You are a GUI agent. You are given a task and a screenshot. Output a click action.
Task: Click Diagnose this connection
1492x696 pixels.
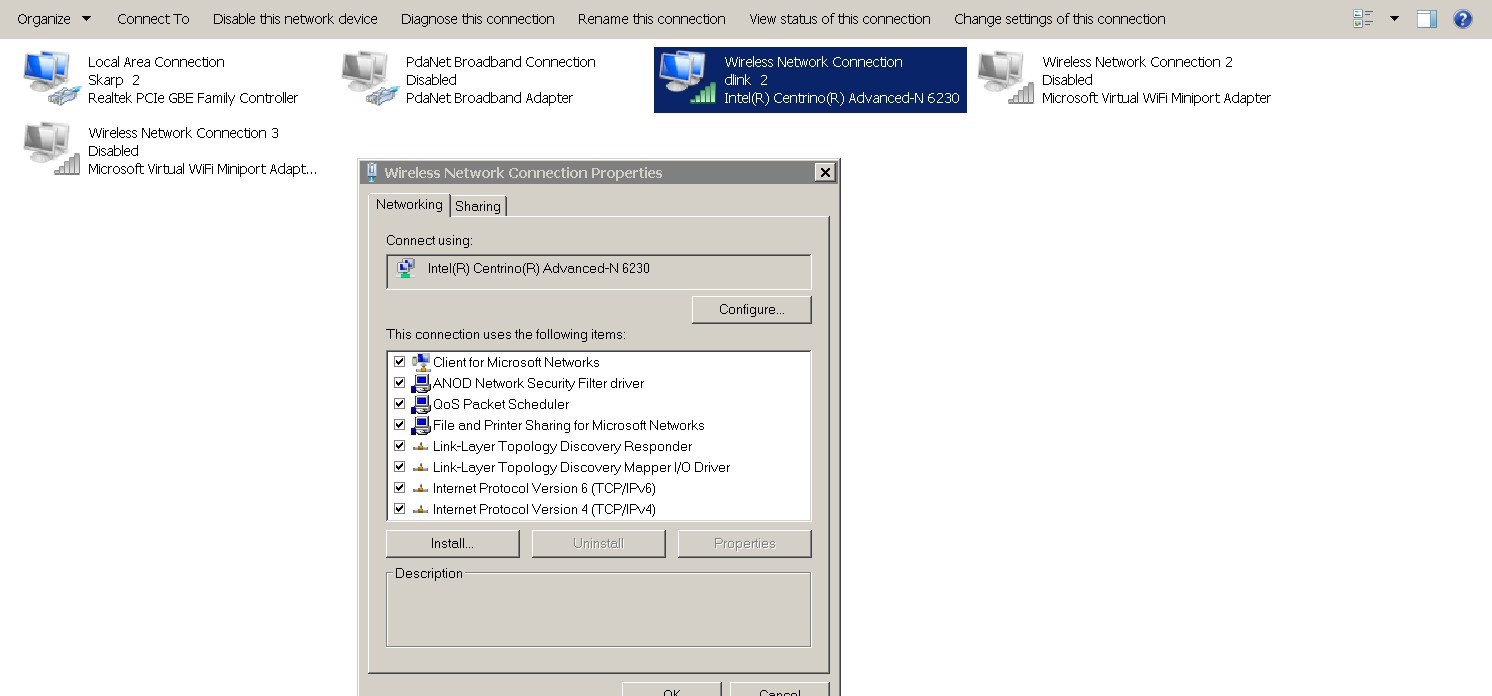click(477, 18)
